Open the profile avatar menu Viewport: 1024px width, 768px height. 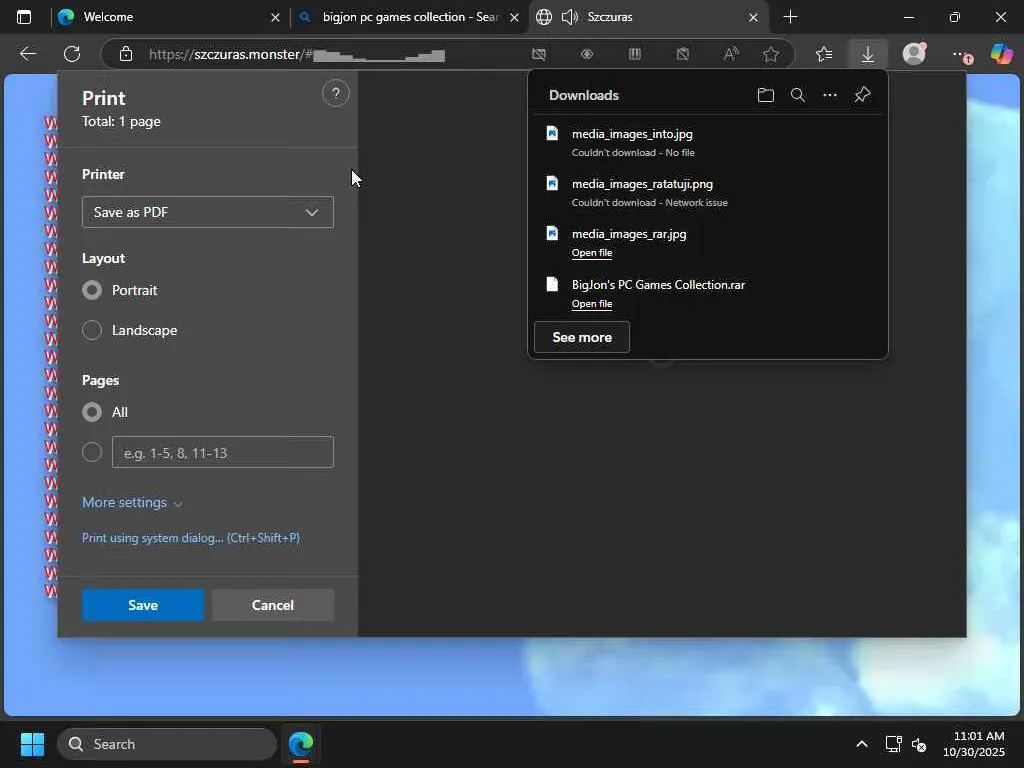(914, 54)
